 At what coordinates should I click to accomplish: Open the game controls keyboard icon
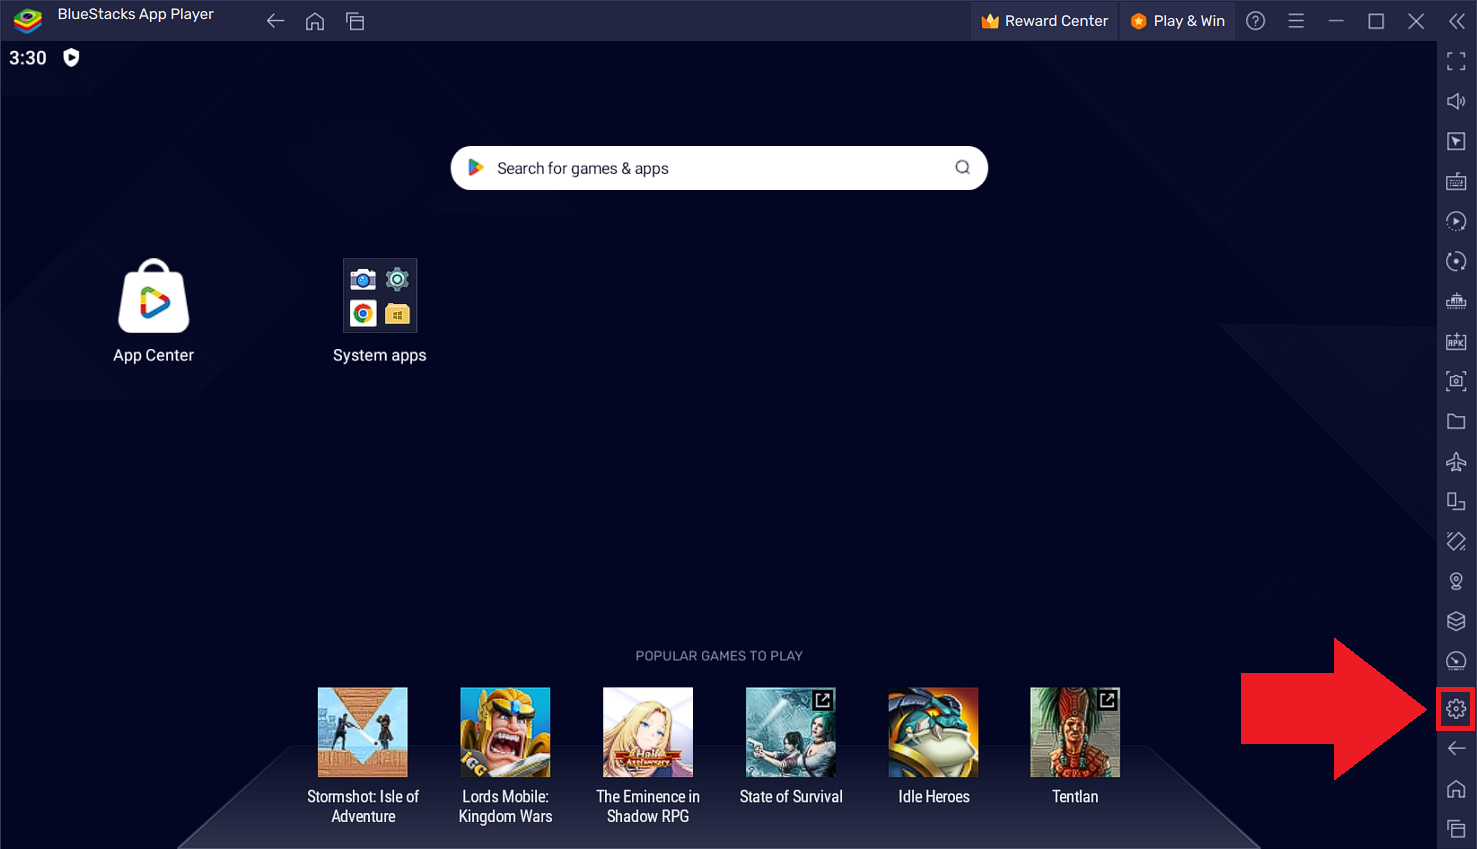coord(1456,182)
